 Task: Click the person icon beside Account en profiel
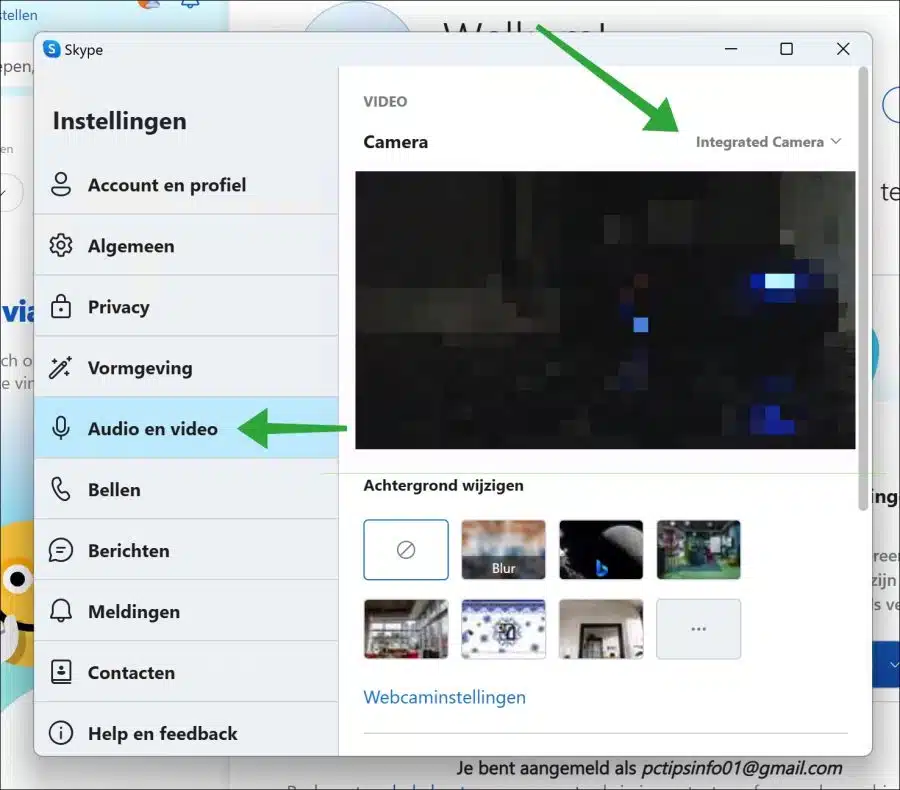coord(61,185)
